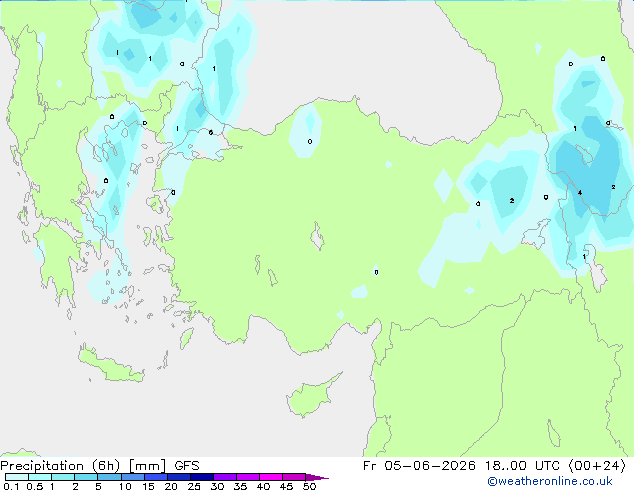634x490 pixels.
Task: Click the legend tick label '50'
Action: coord(309,486)
